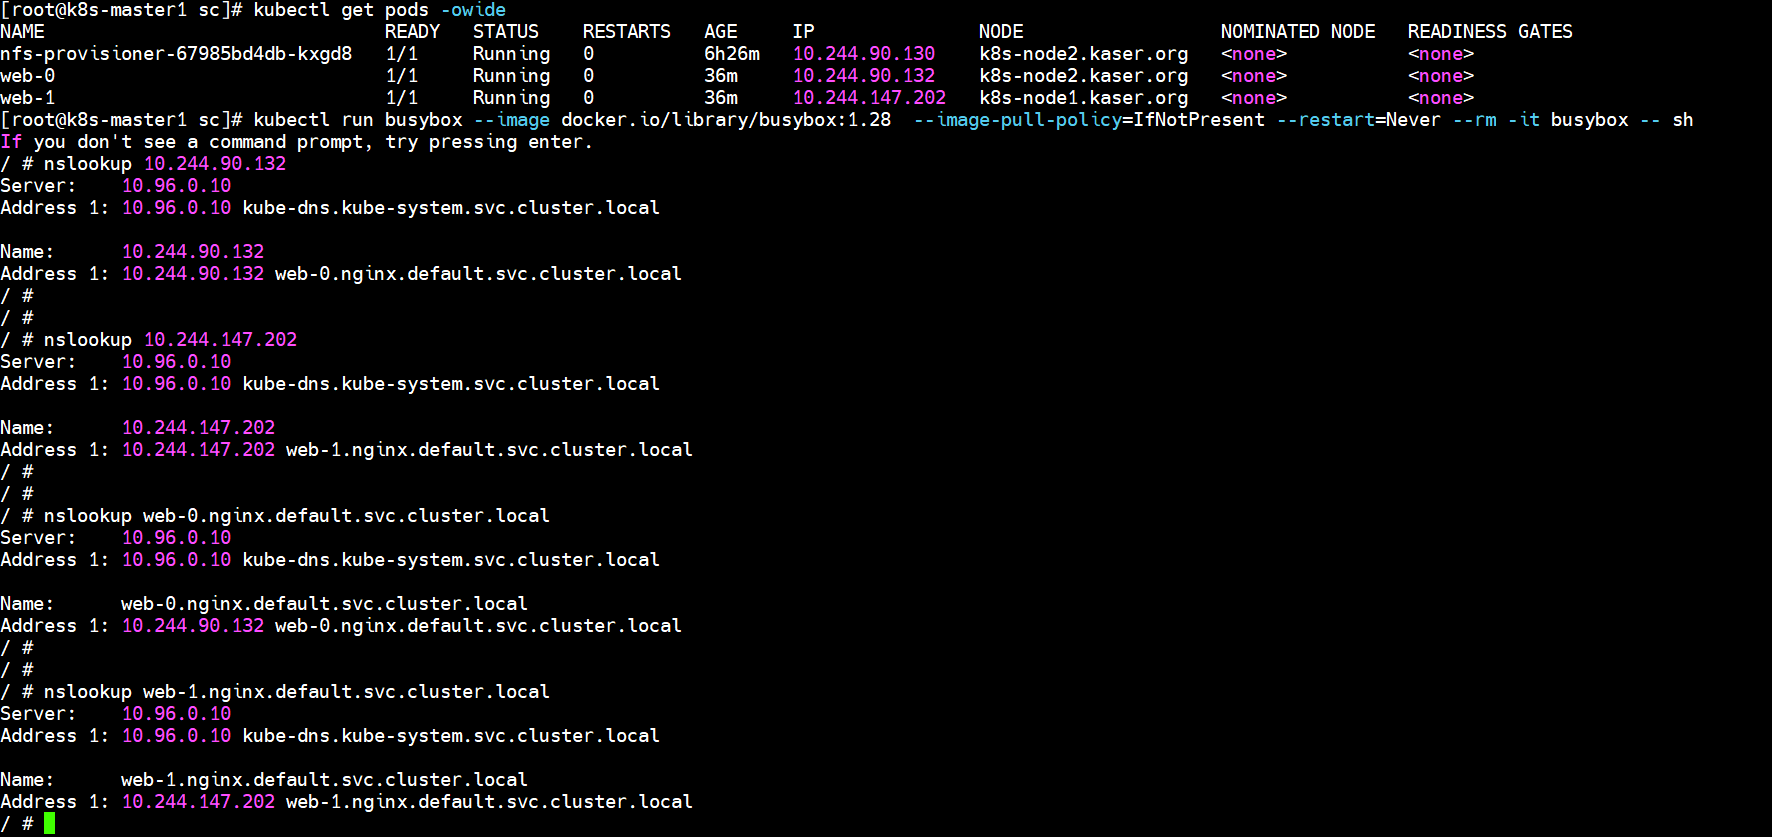
Task: Click the web-0 pod IP 10.244.90.132 in the pods table
Action: tap(864, 76)
